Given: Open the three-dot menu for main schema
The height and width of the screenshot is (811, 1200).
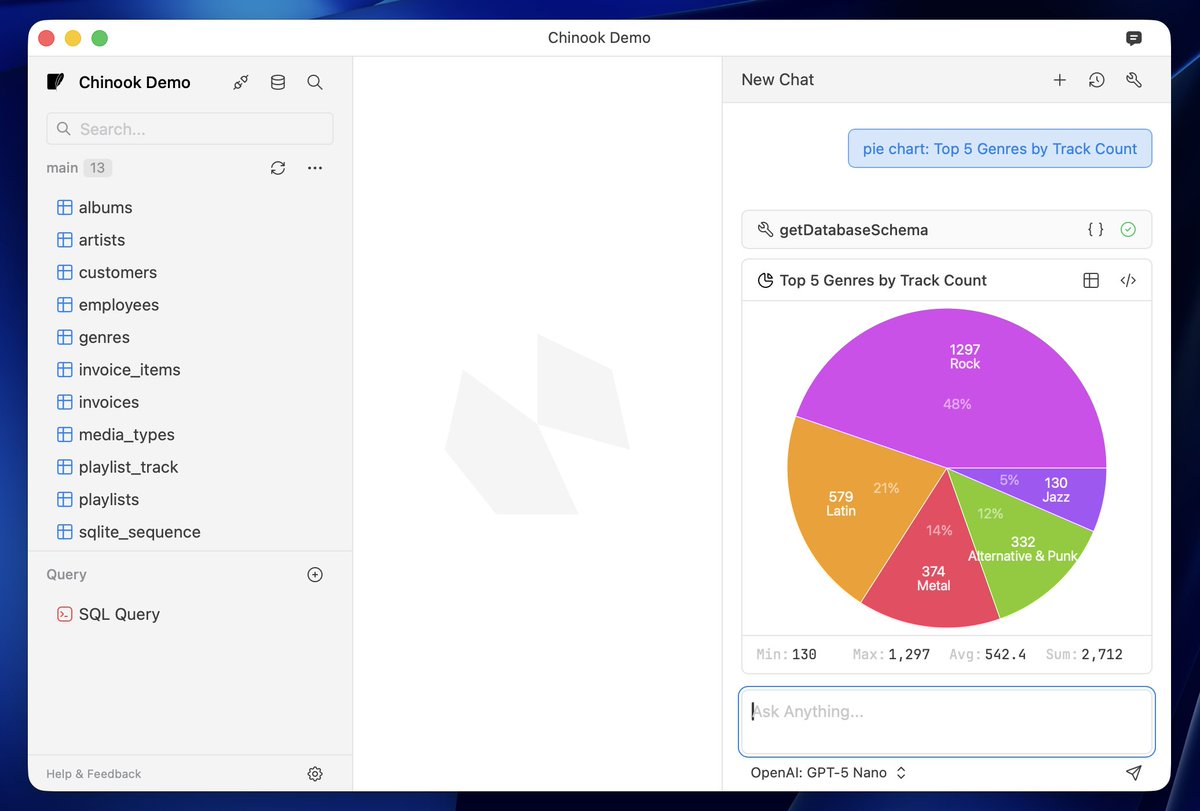Looking at the screenshot, I should 315,168.
